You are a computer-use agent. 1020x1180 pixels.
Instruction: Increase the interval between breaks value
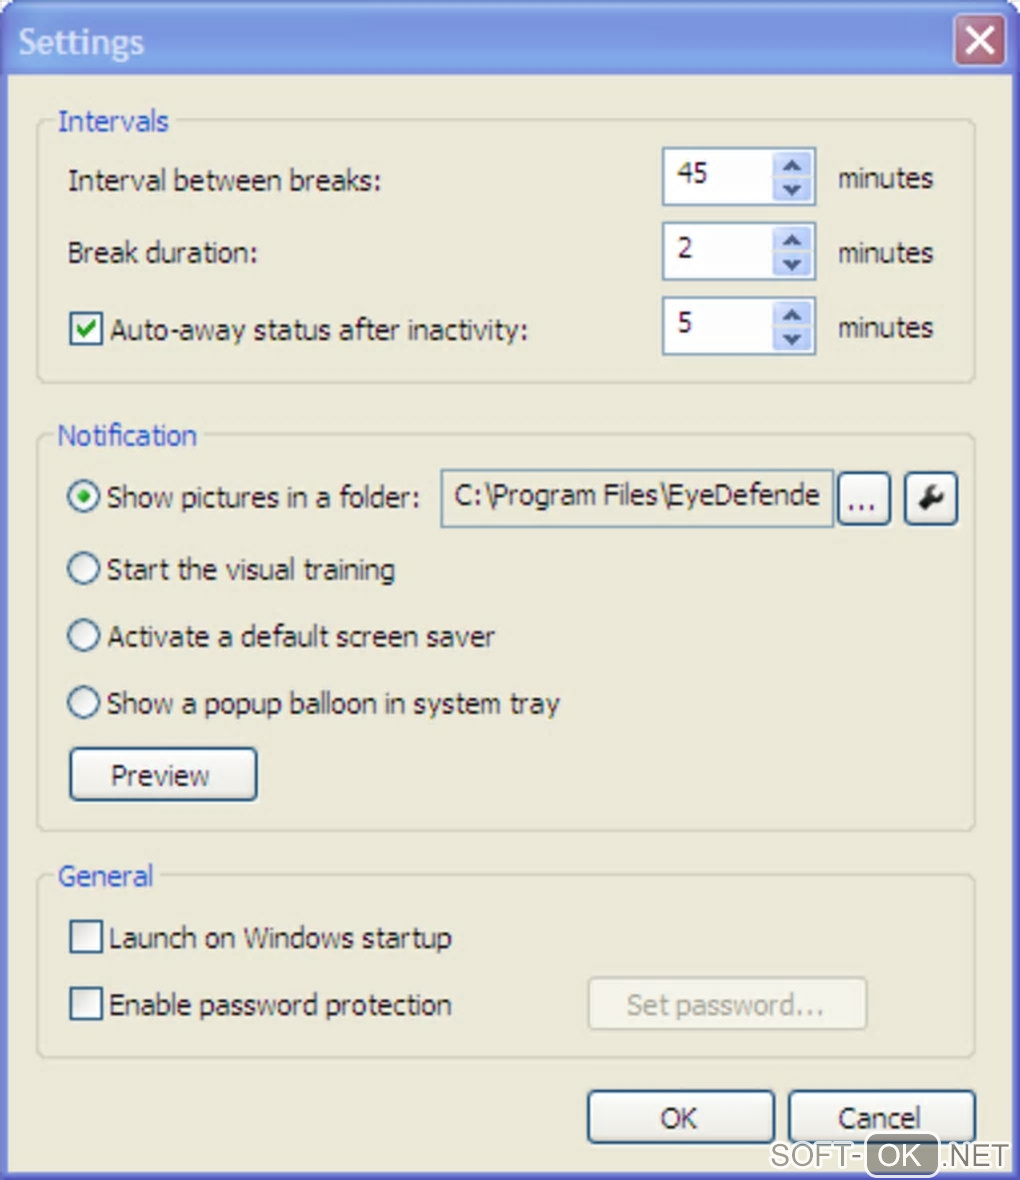click(x=792, y=166)
